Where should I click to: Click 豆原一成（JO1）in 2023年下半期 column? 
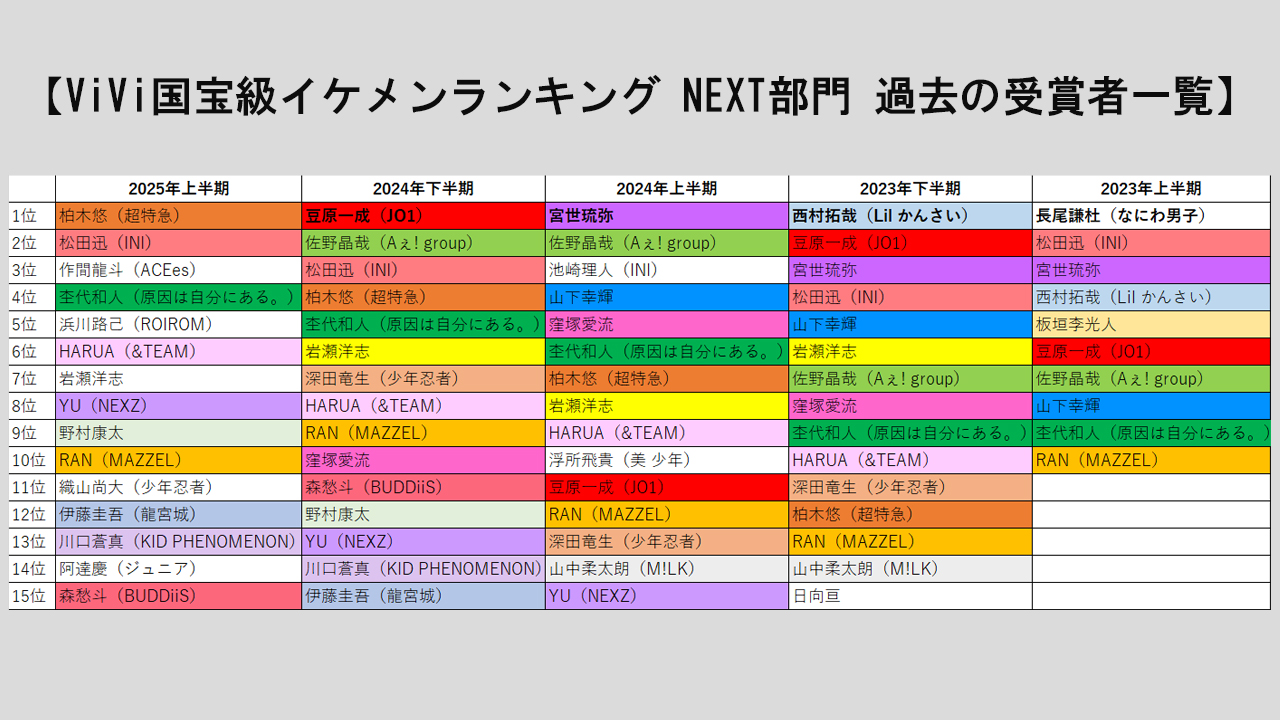click(x=910, y=243)
